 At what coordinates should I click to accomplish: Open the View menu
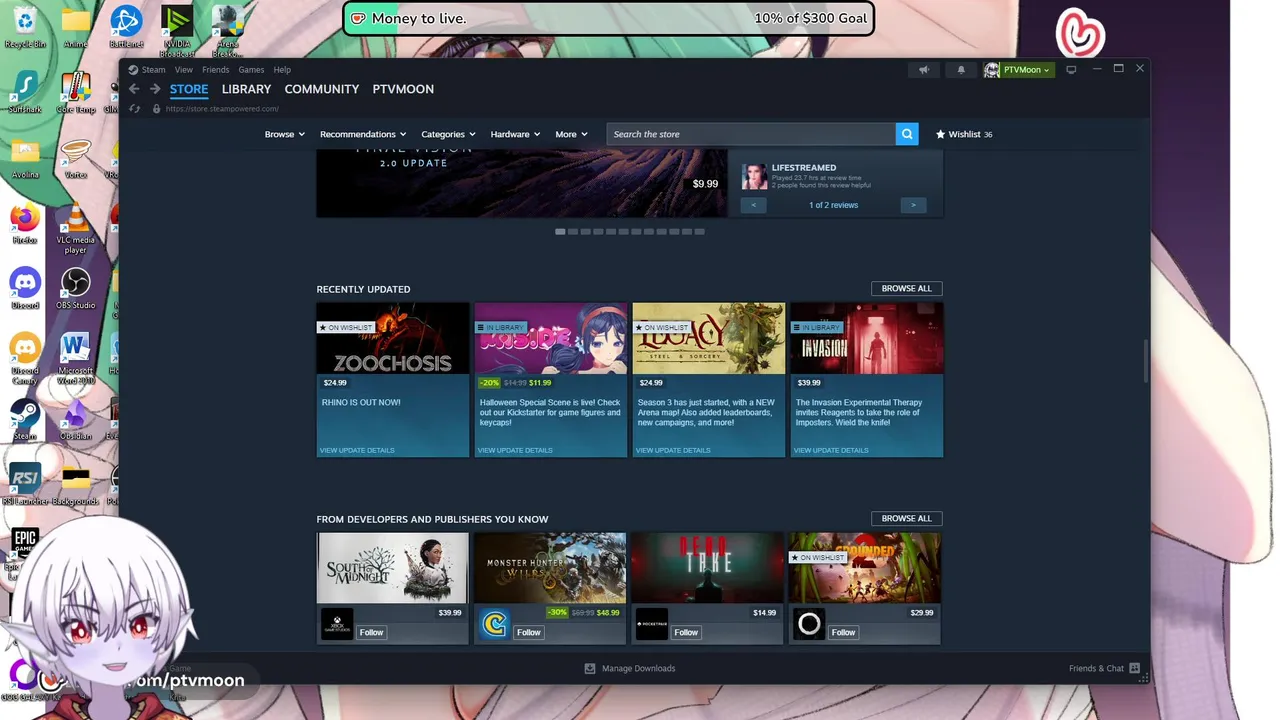184,70
